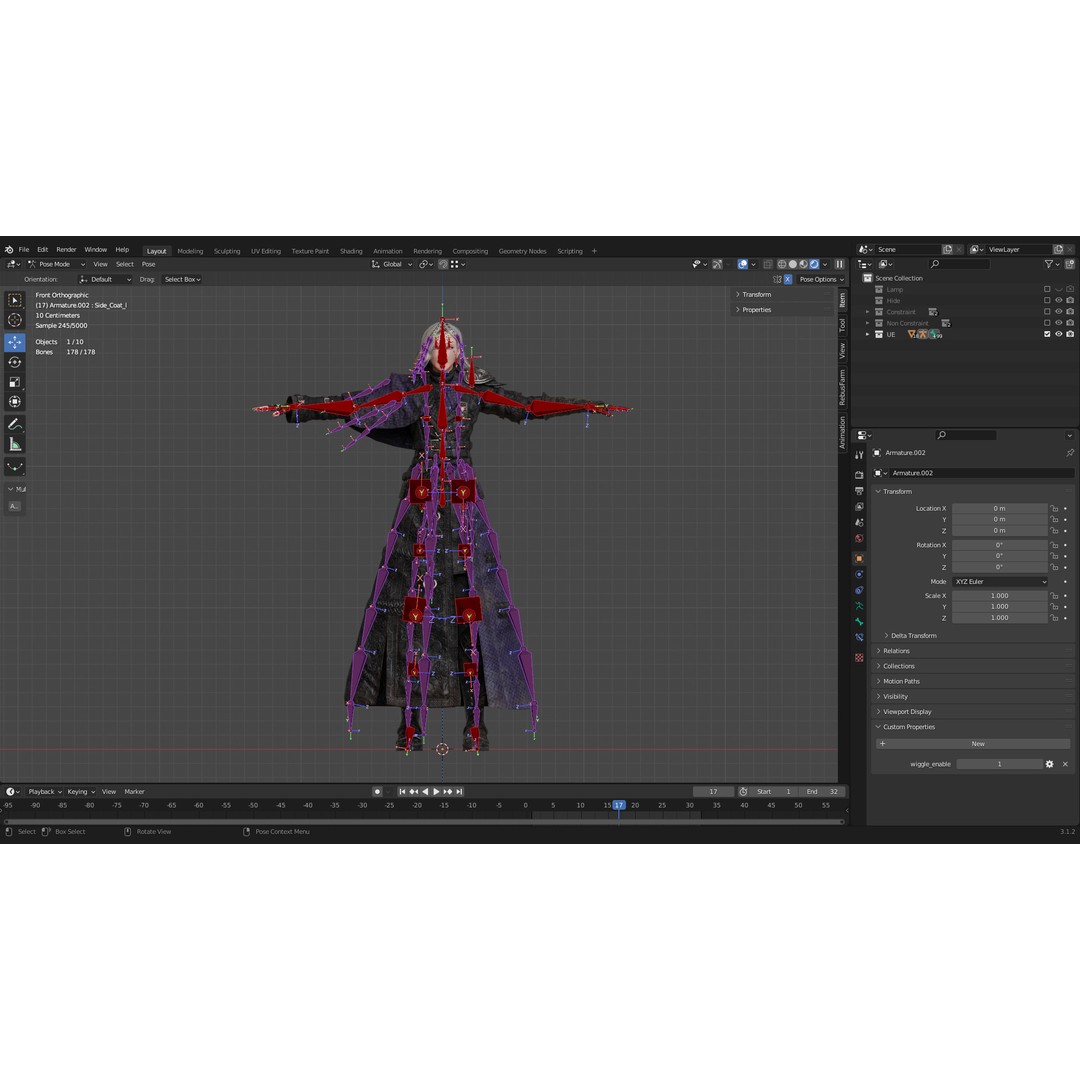The width and height of the screenshot is (1080, 1080).
Task: Open the World properties tab
Action: point(859,539)
